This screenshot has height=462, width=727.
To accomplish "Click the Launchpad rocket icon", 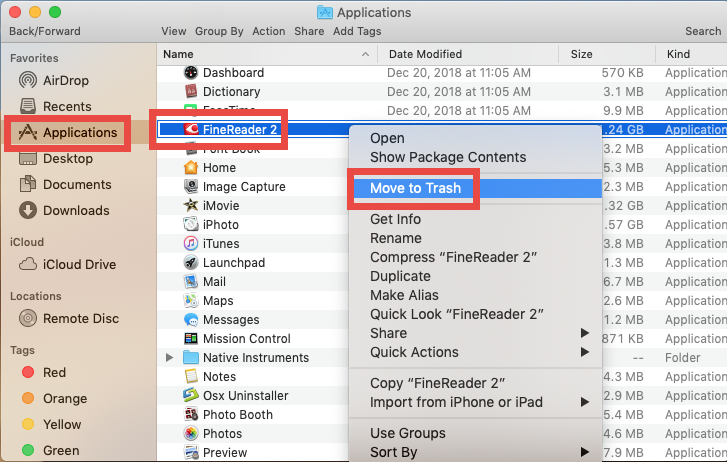I will [191, 263].
